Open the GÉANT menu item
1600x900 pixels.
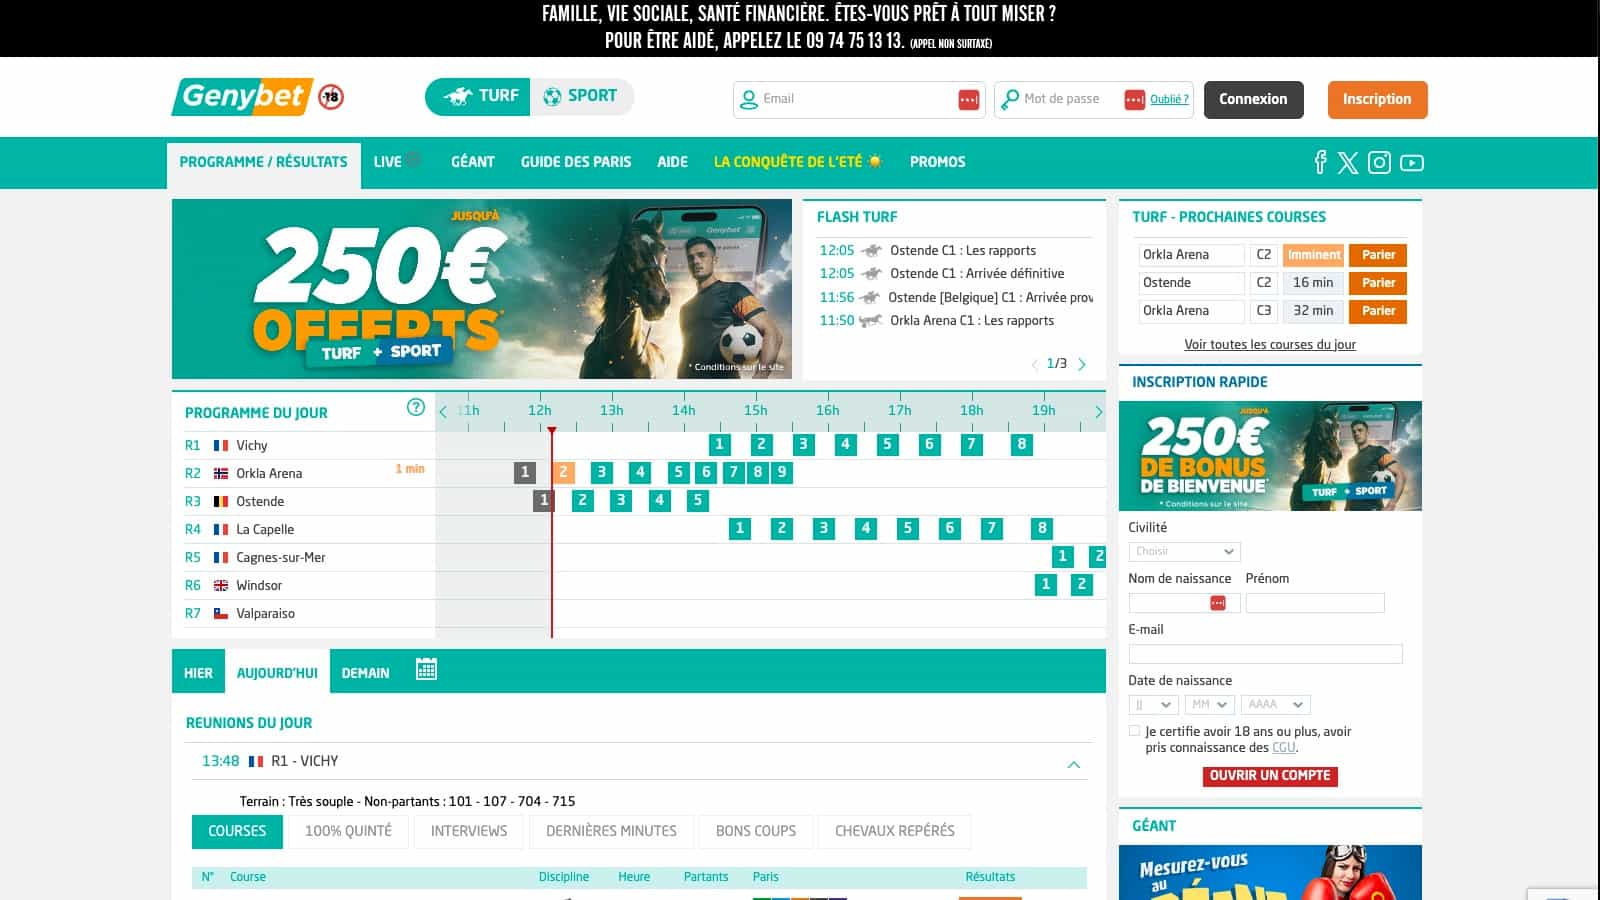pos(473,162)
